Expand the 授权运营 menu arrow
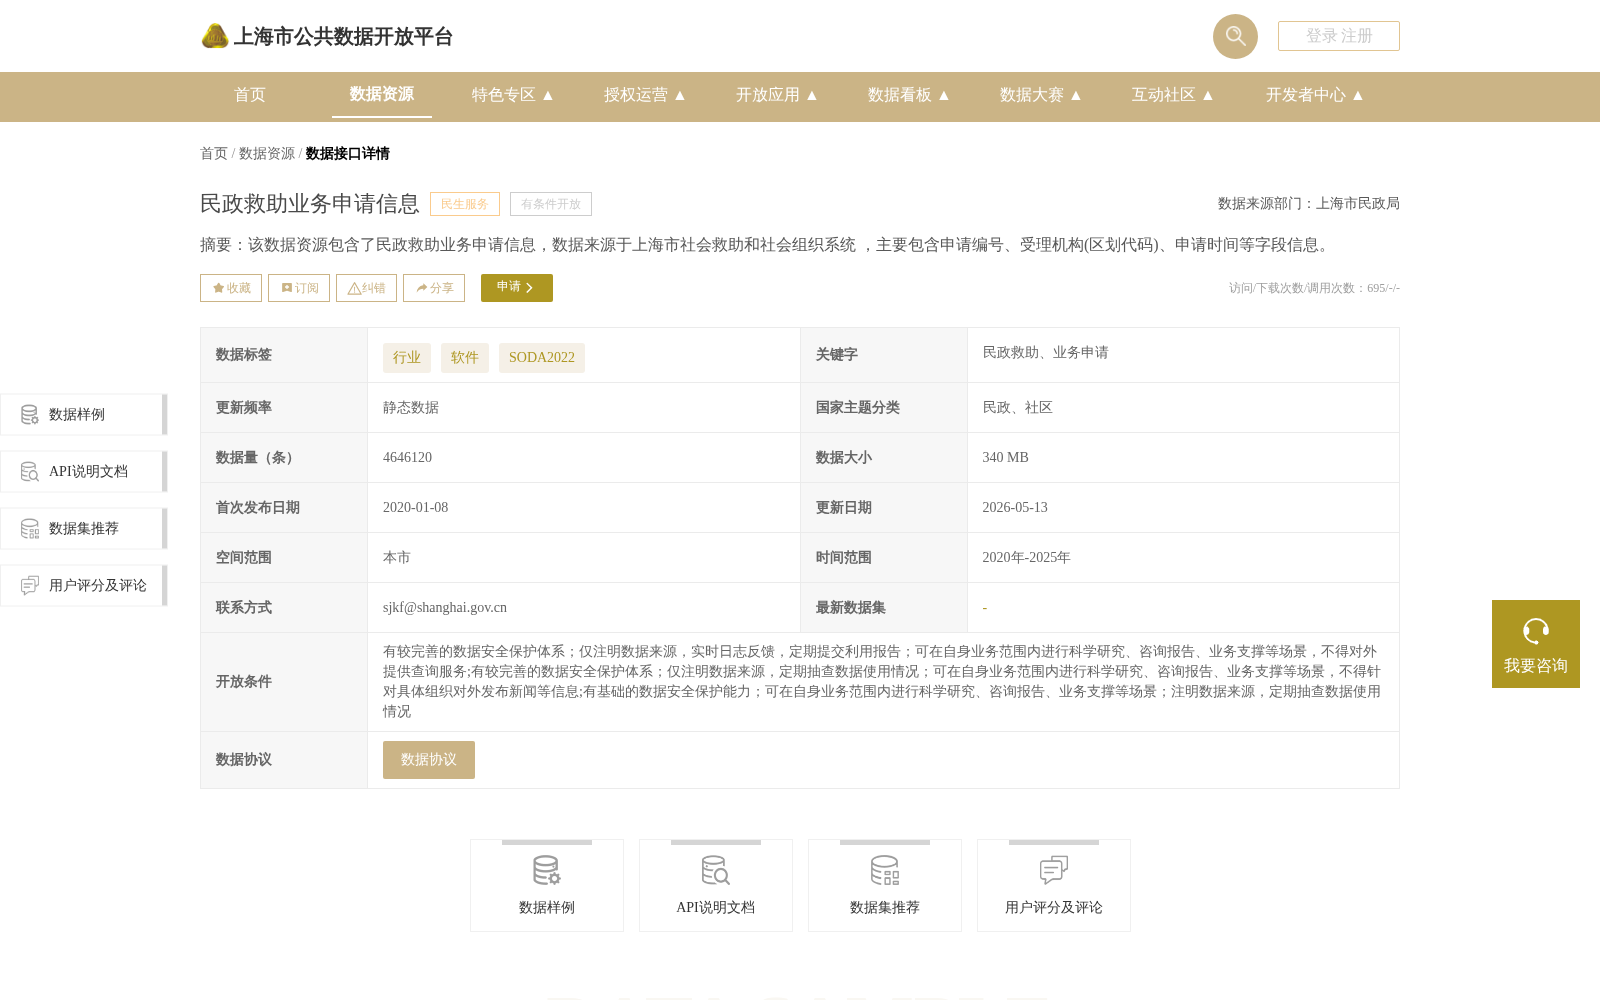The width and height of the screenshot is (1600, 1000). (680, 95)
